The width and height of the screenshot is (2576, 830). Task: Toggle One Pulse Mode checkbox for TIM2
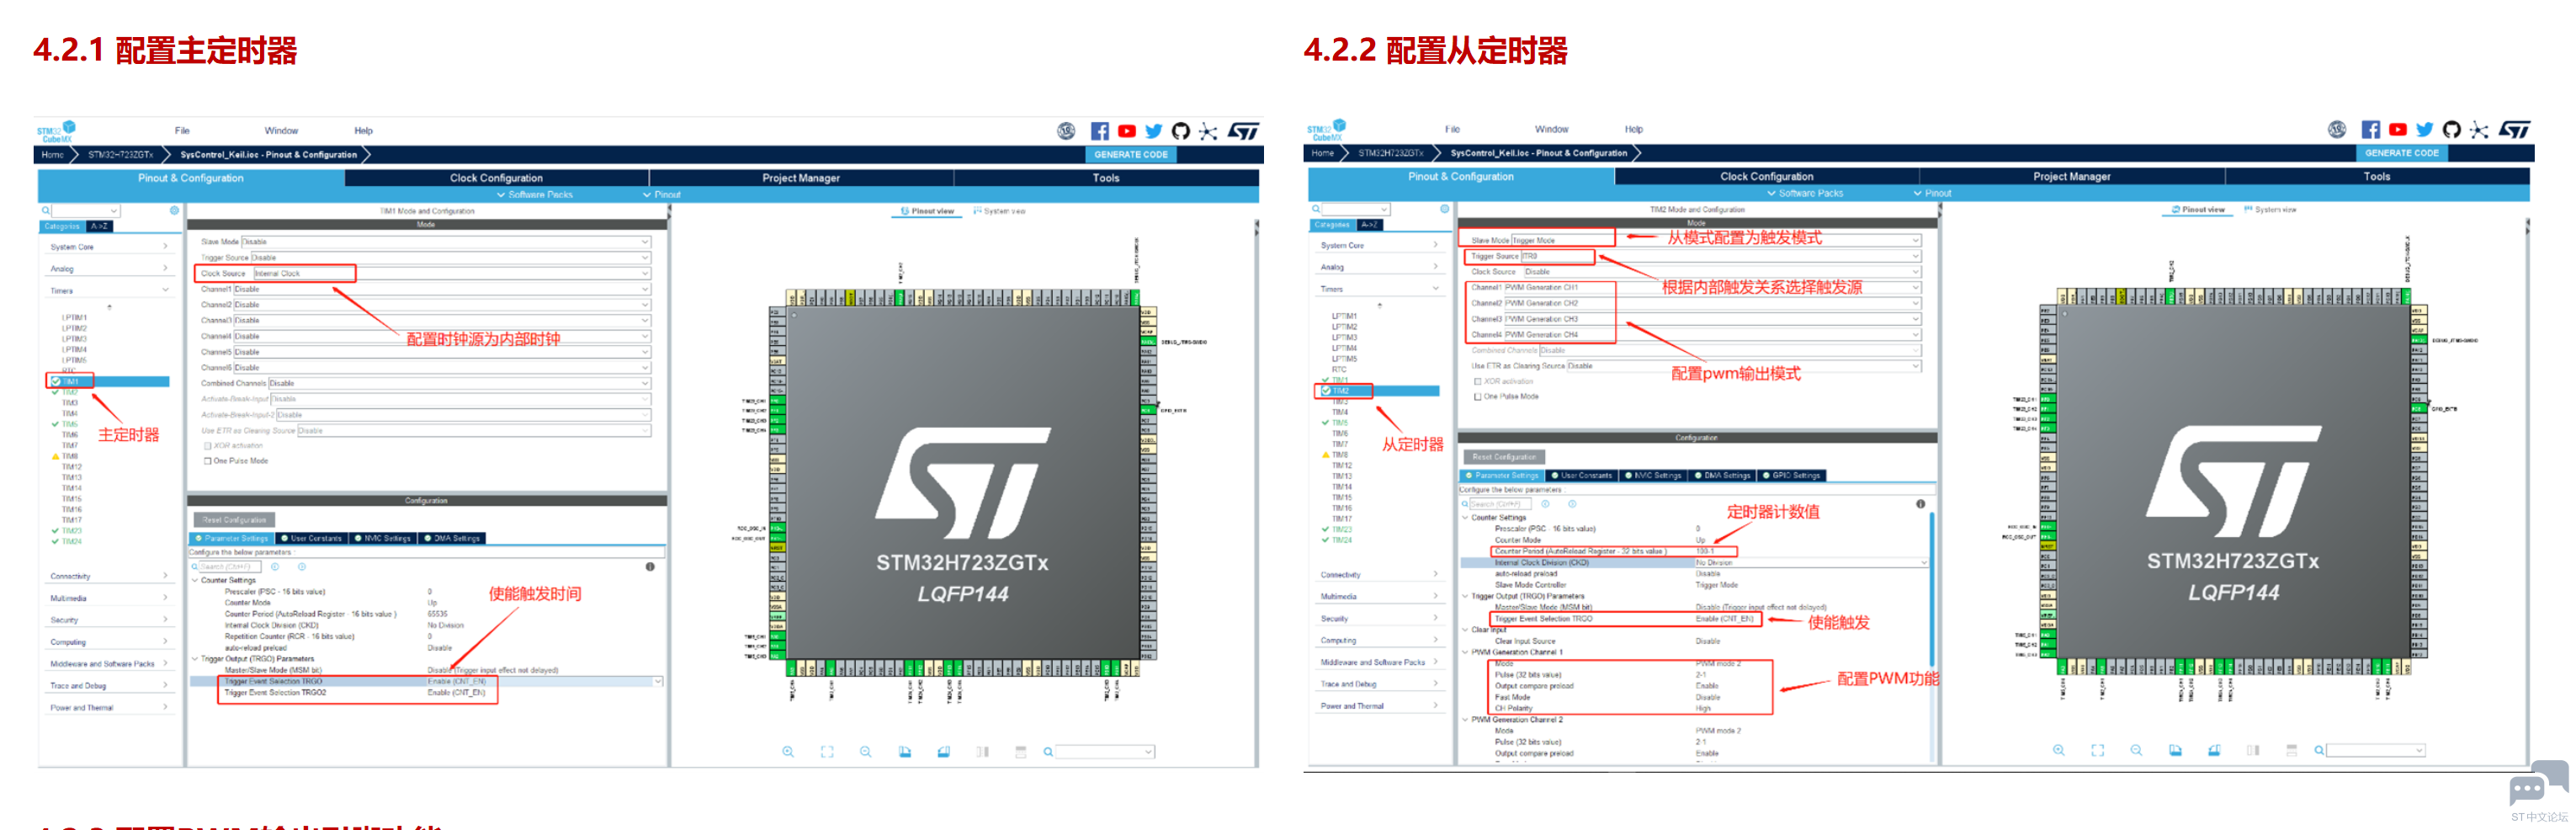pyautogui.click(x=1478, y=397)
